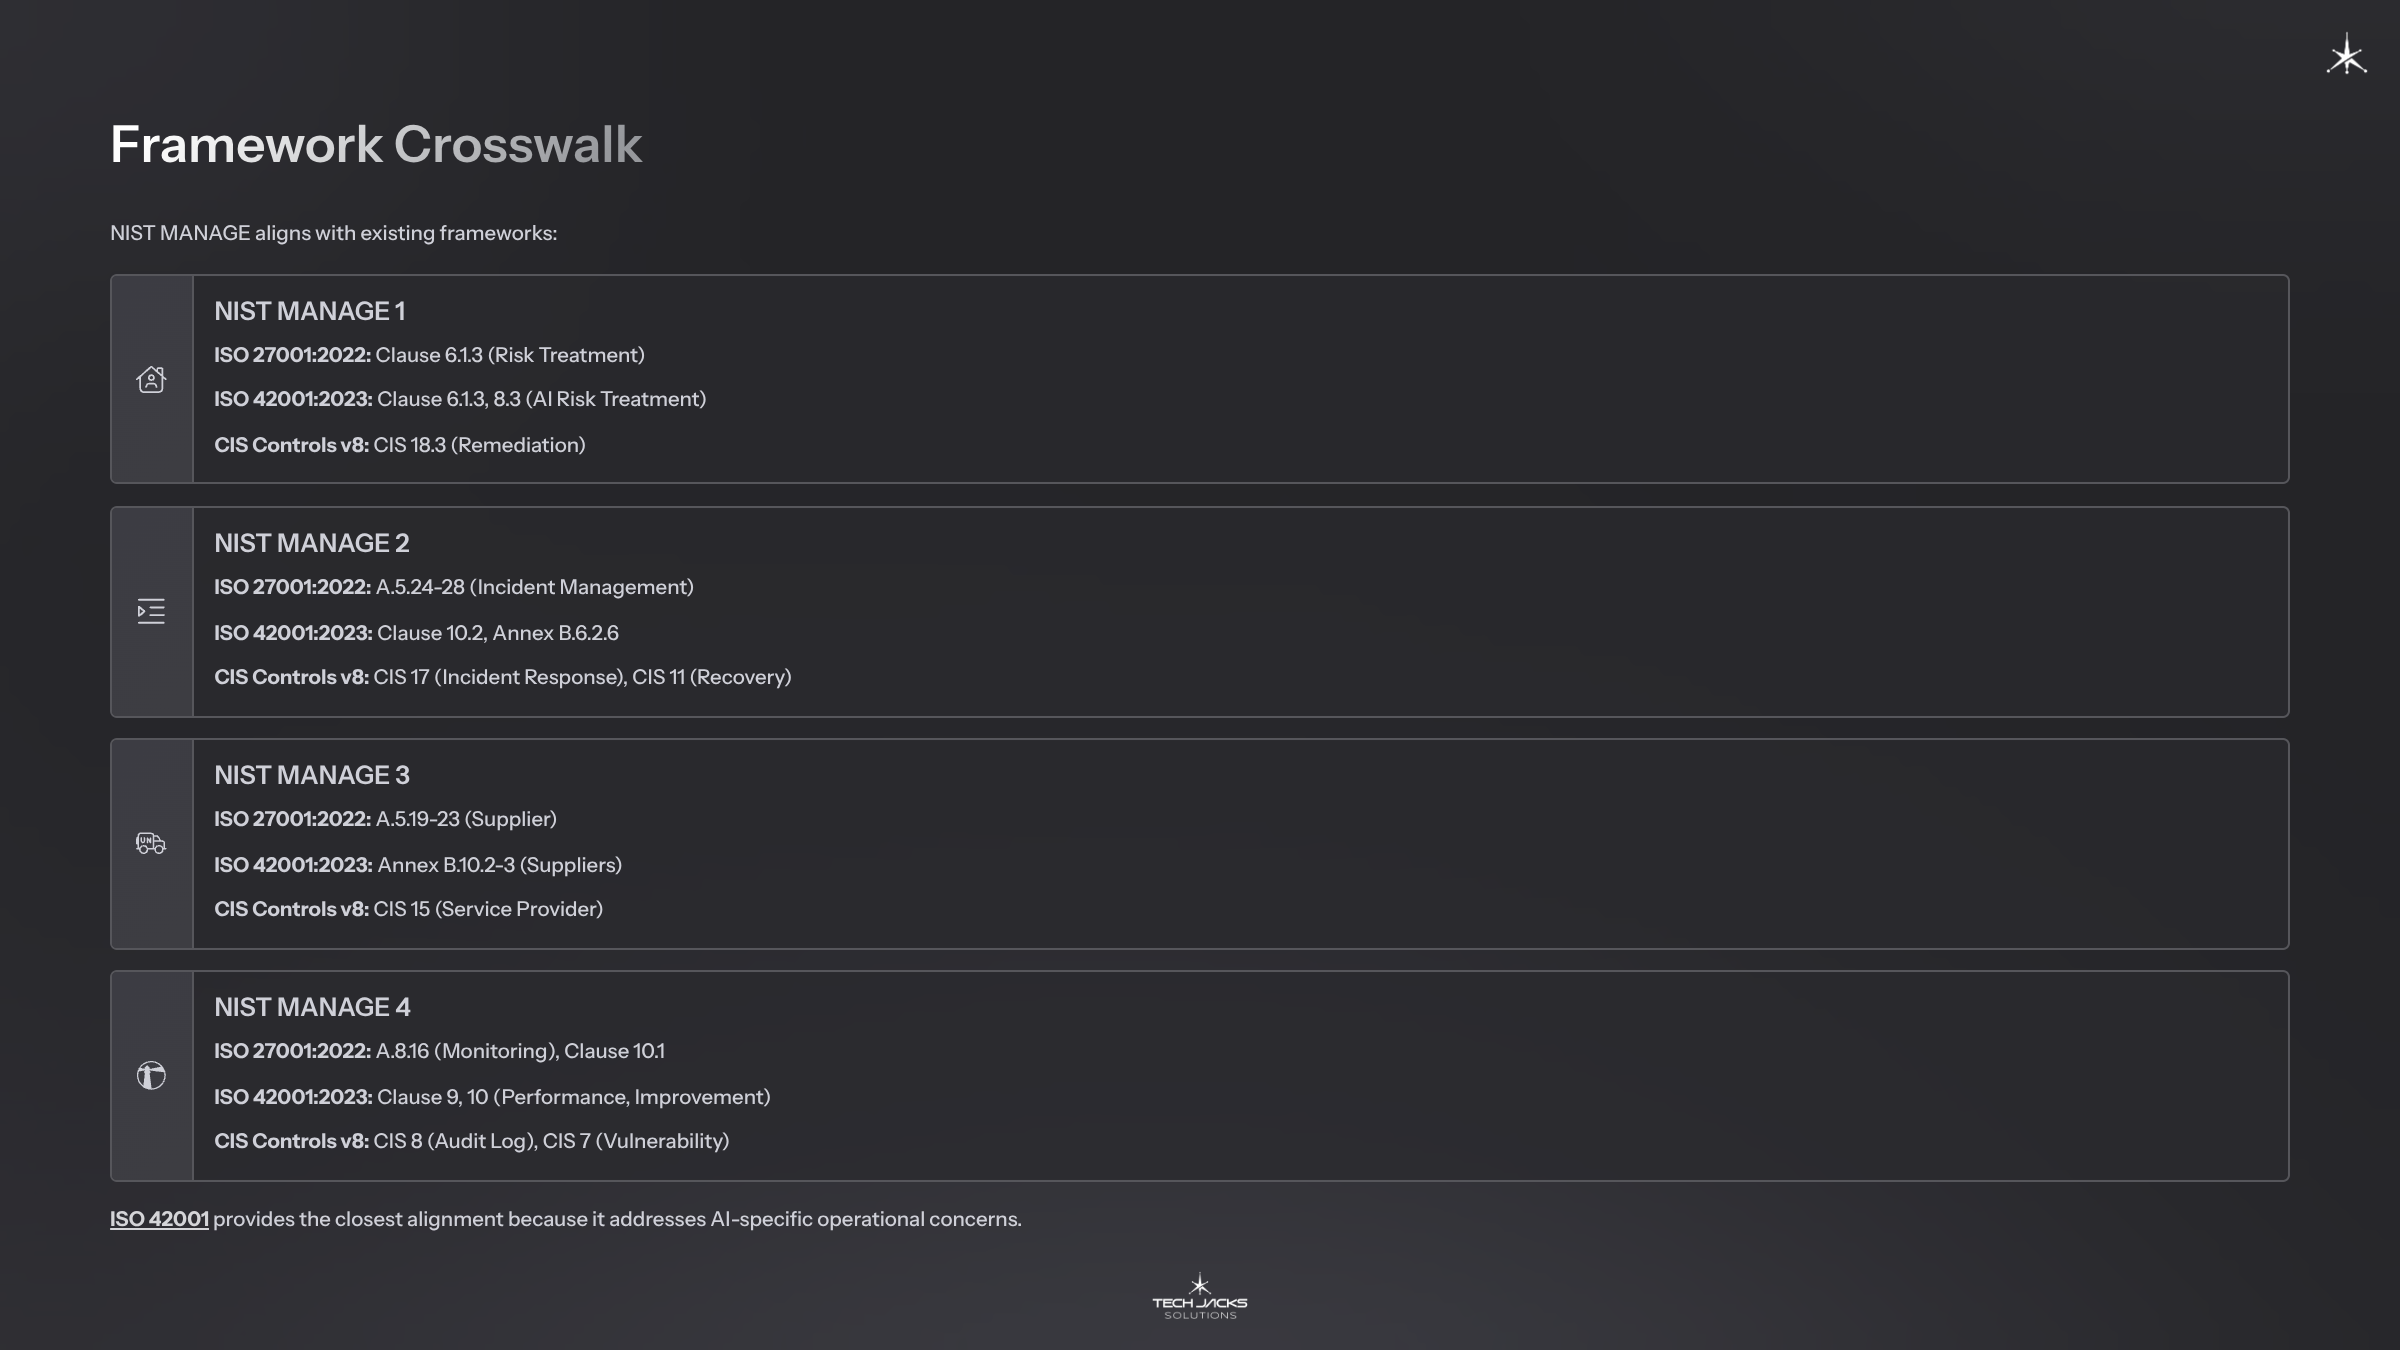Click the house icon beside NIST MANAGE 1
The width and height of the screenshot is (2400, 1350).
151,380
